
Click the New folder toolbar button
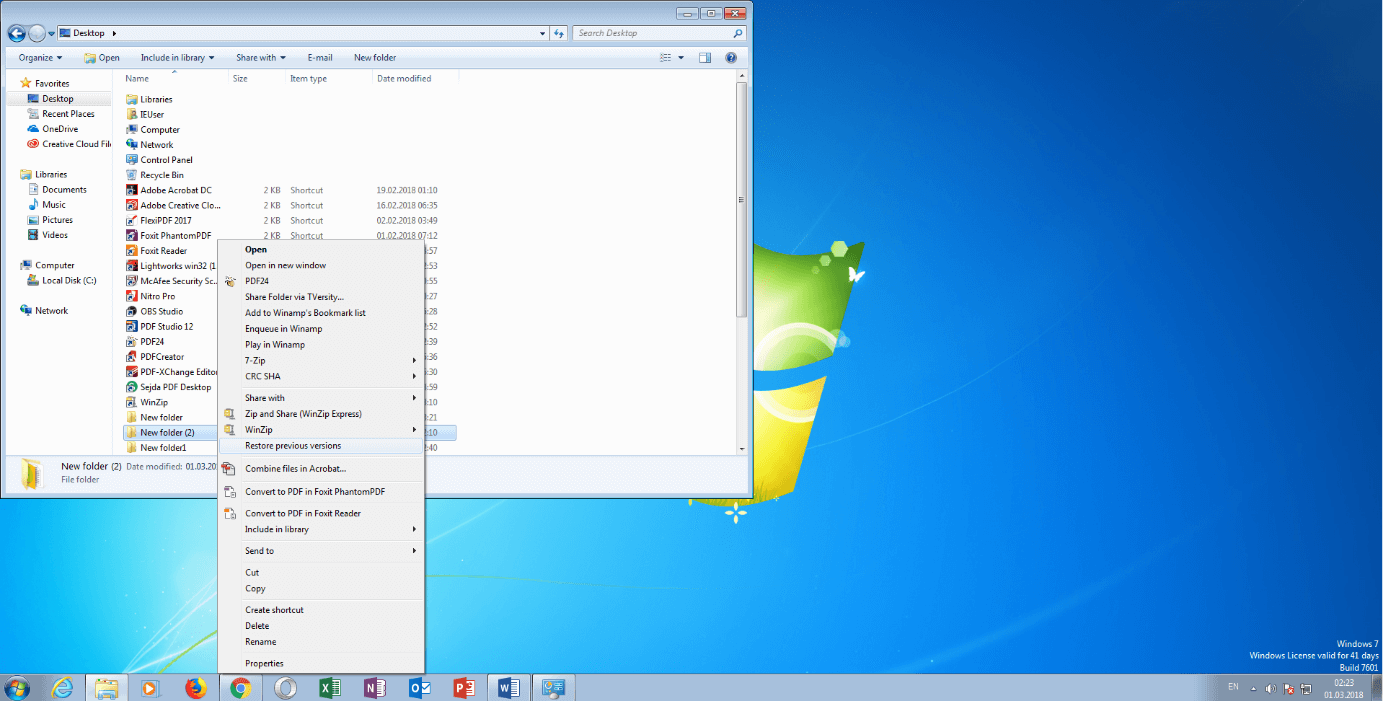pyautogui.click(x=375, y=58)
